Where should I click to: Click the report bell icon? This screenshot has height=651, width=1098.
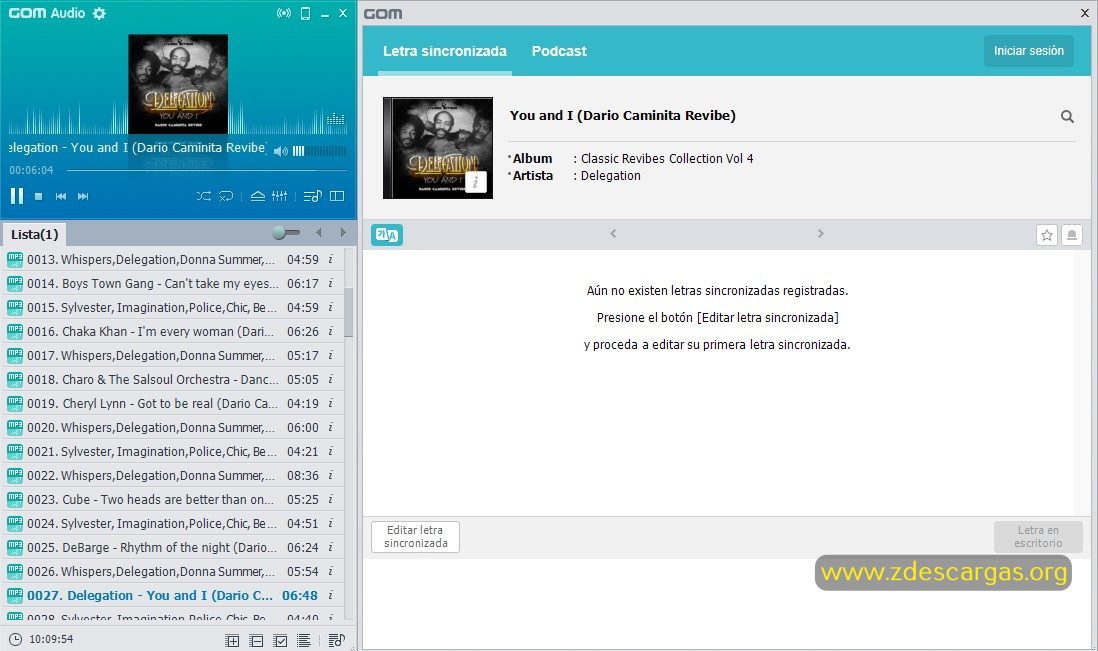pos(1071,235)
